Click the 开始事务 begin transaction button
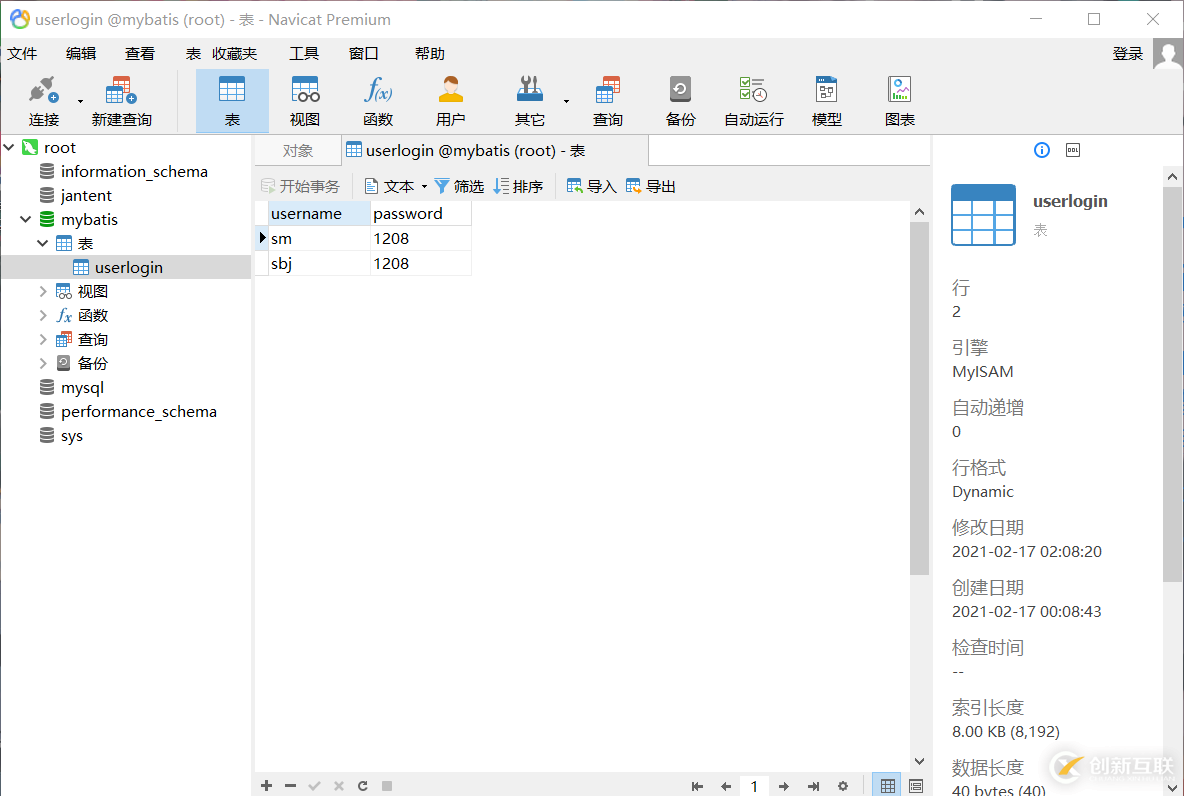 click(x=301, y=187)
